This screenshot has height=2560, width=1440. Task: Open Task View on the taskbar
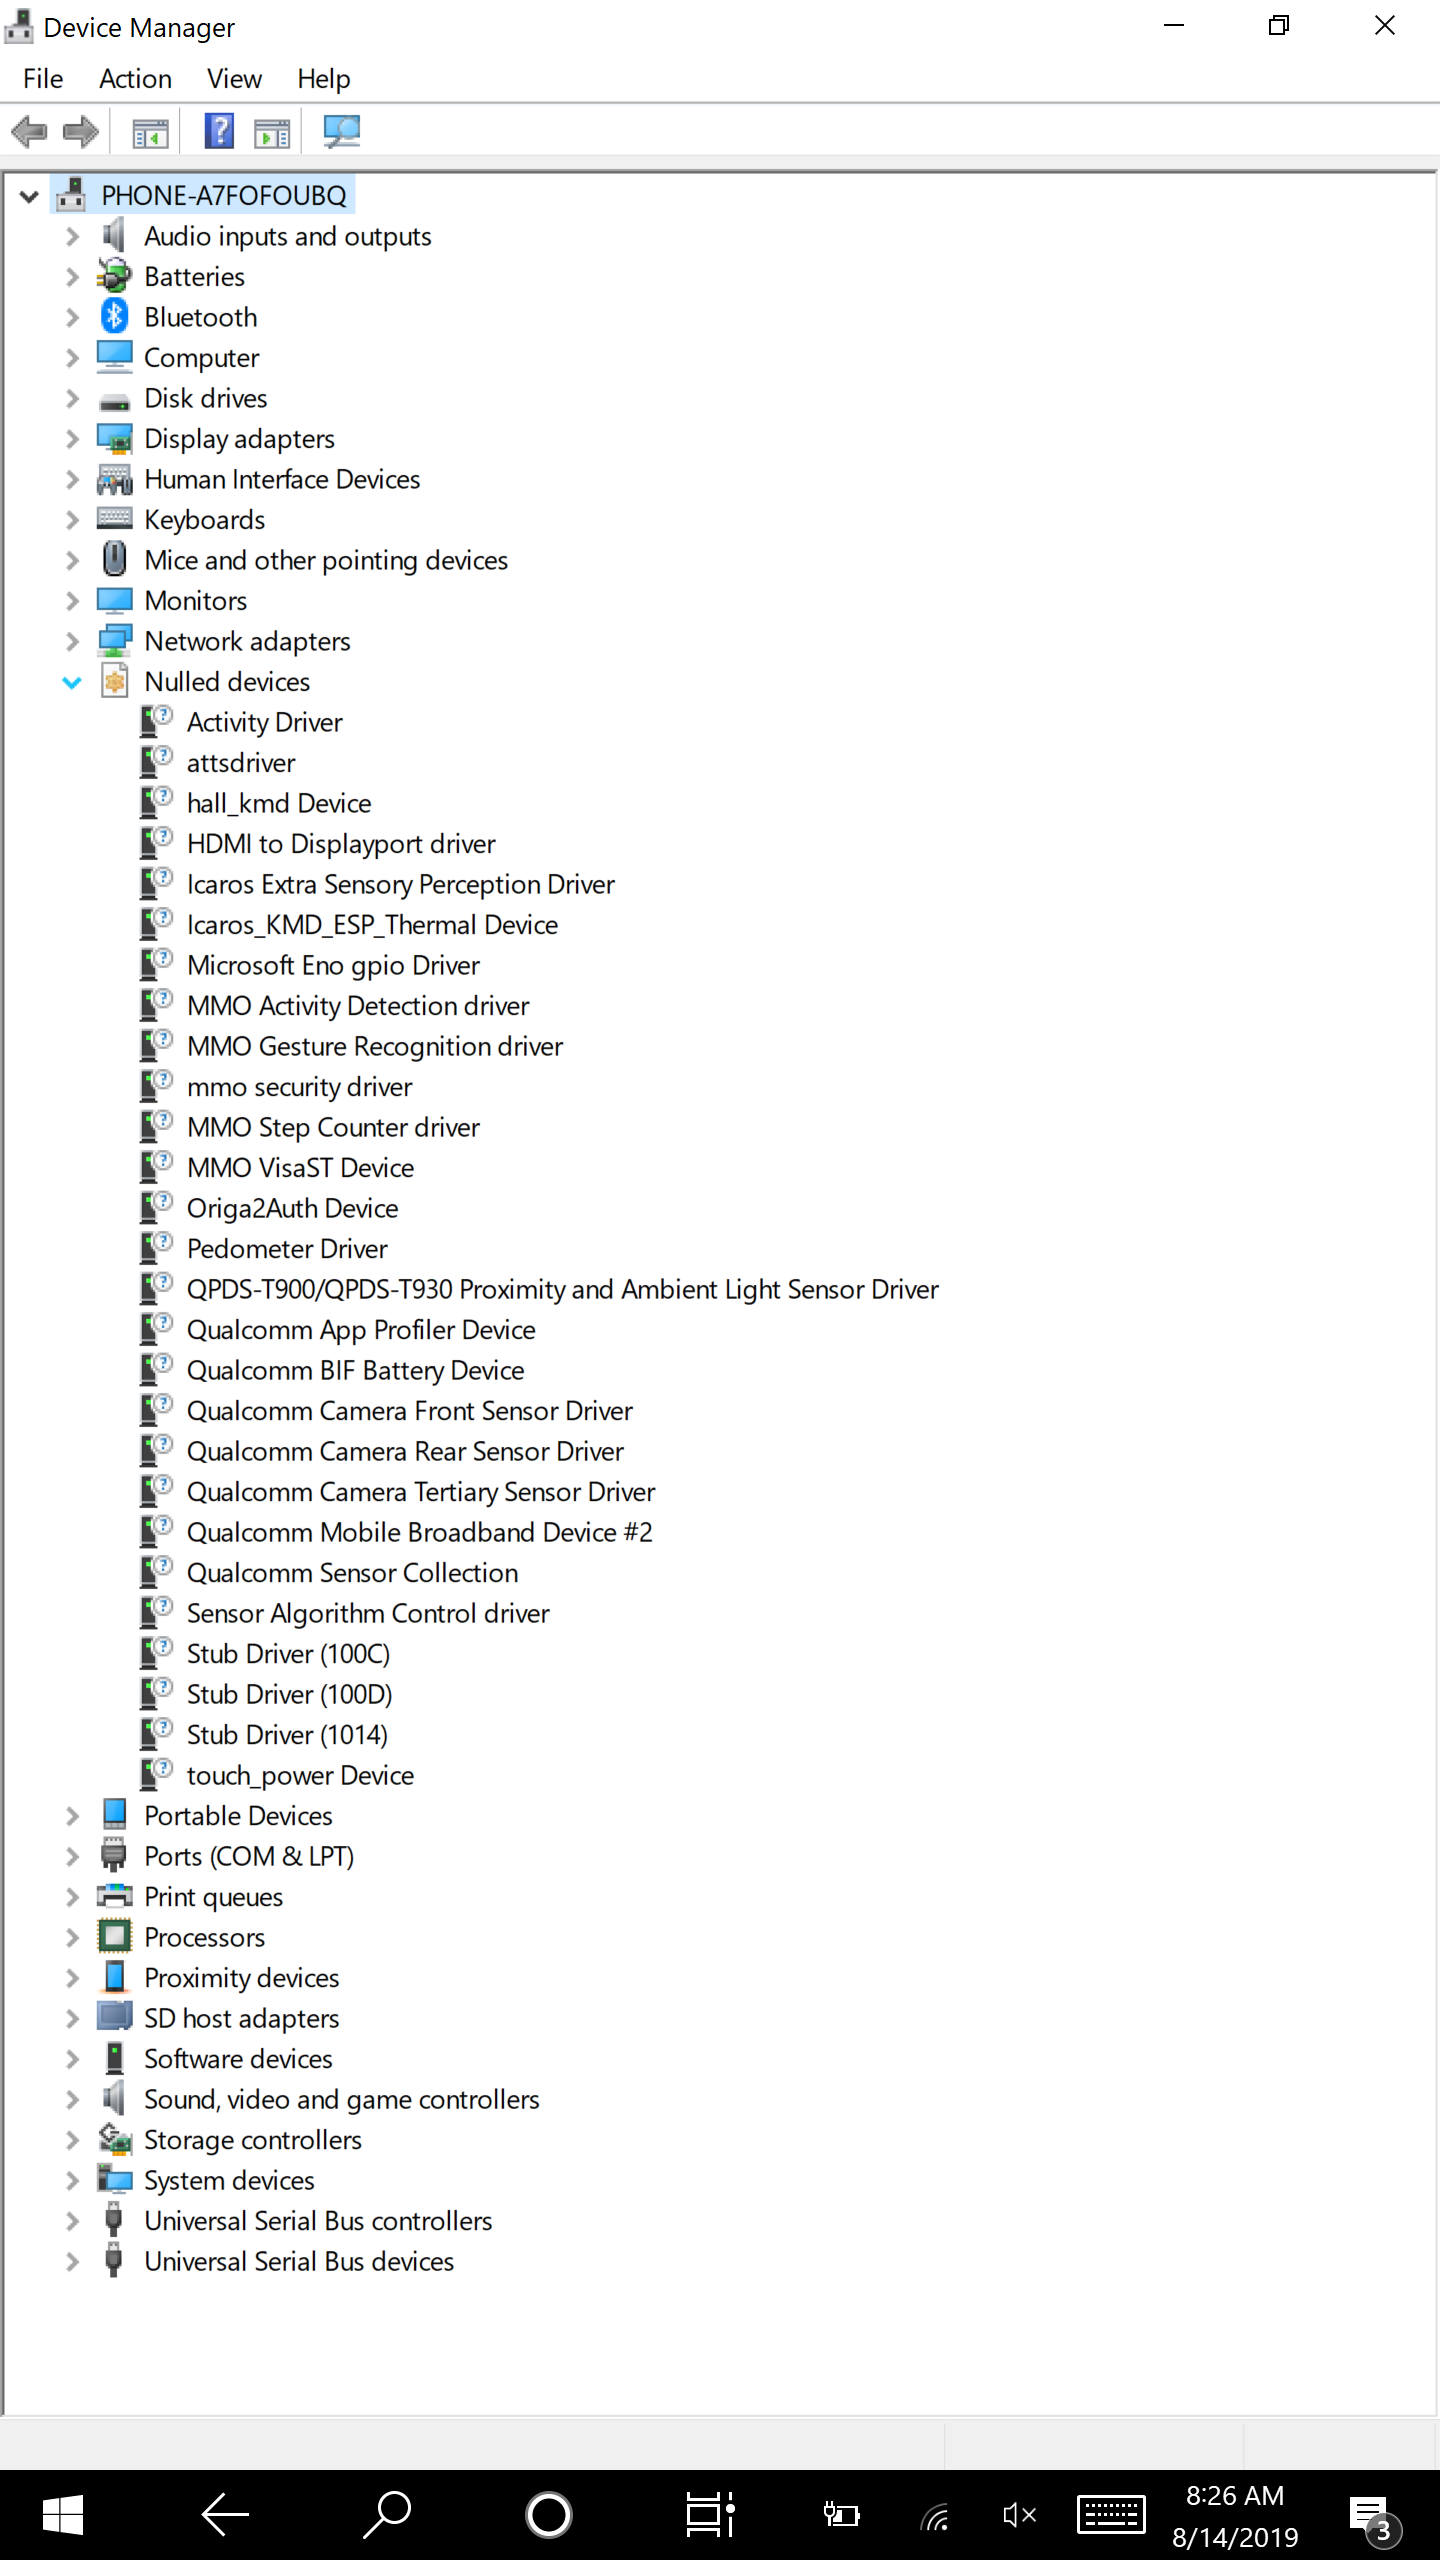tap(711, 2515)
